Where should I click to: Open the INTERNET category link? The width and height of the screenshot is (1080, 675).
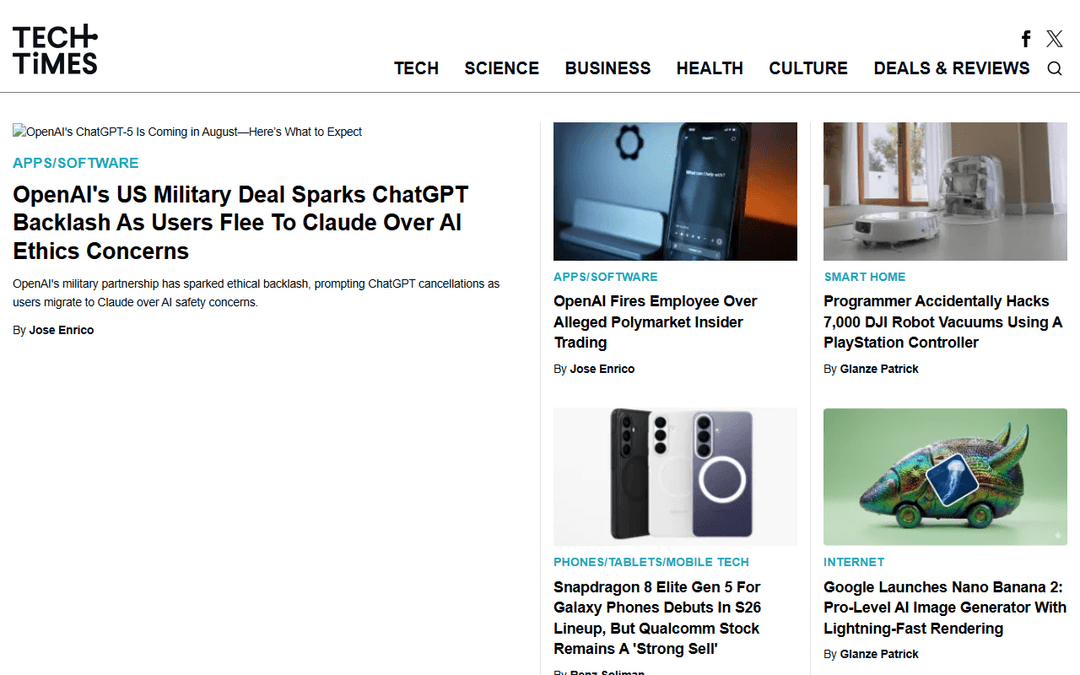click(x=853, y=562)
